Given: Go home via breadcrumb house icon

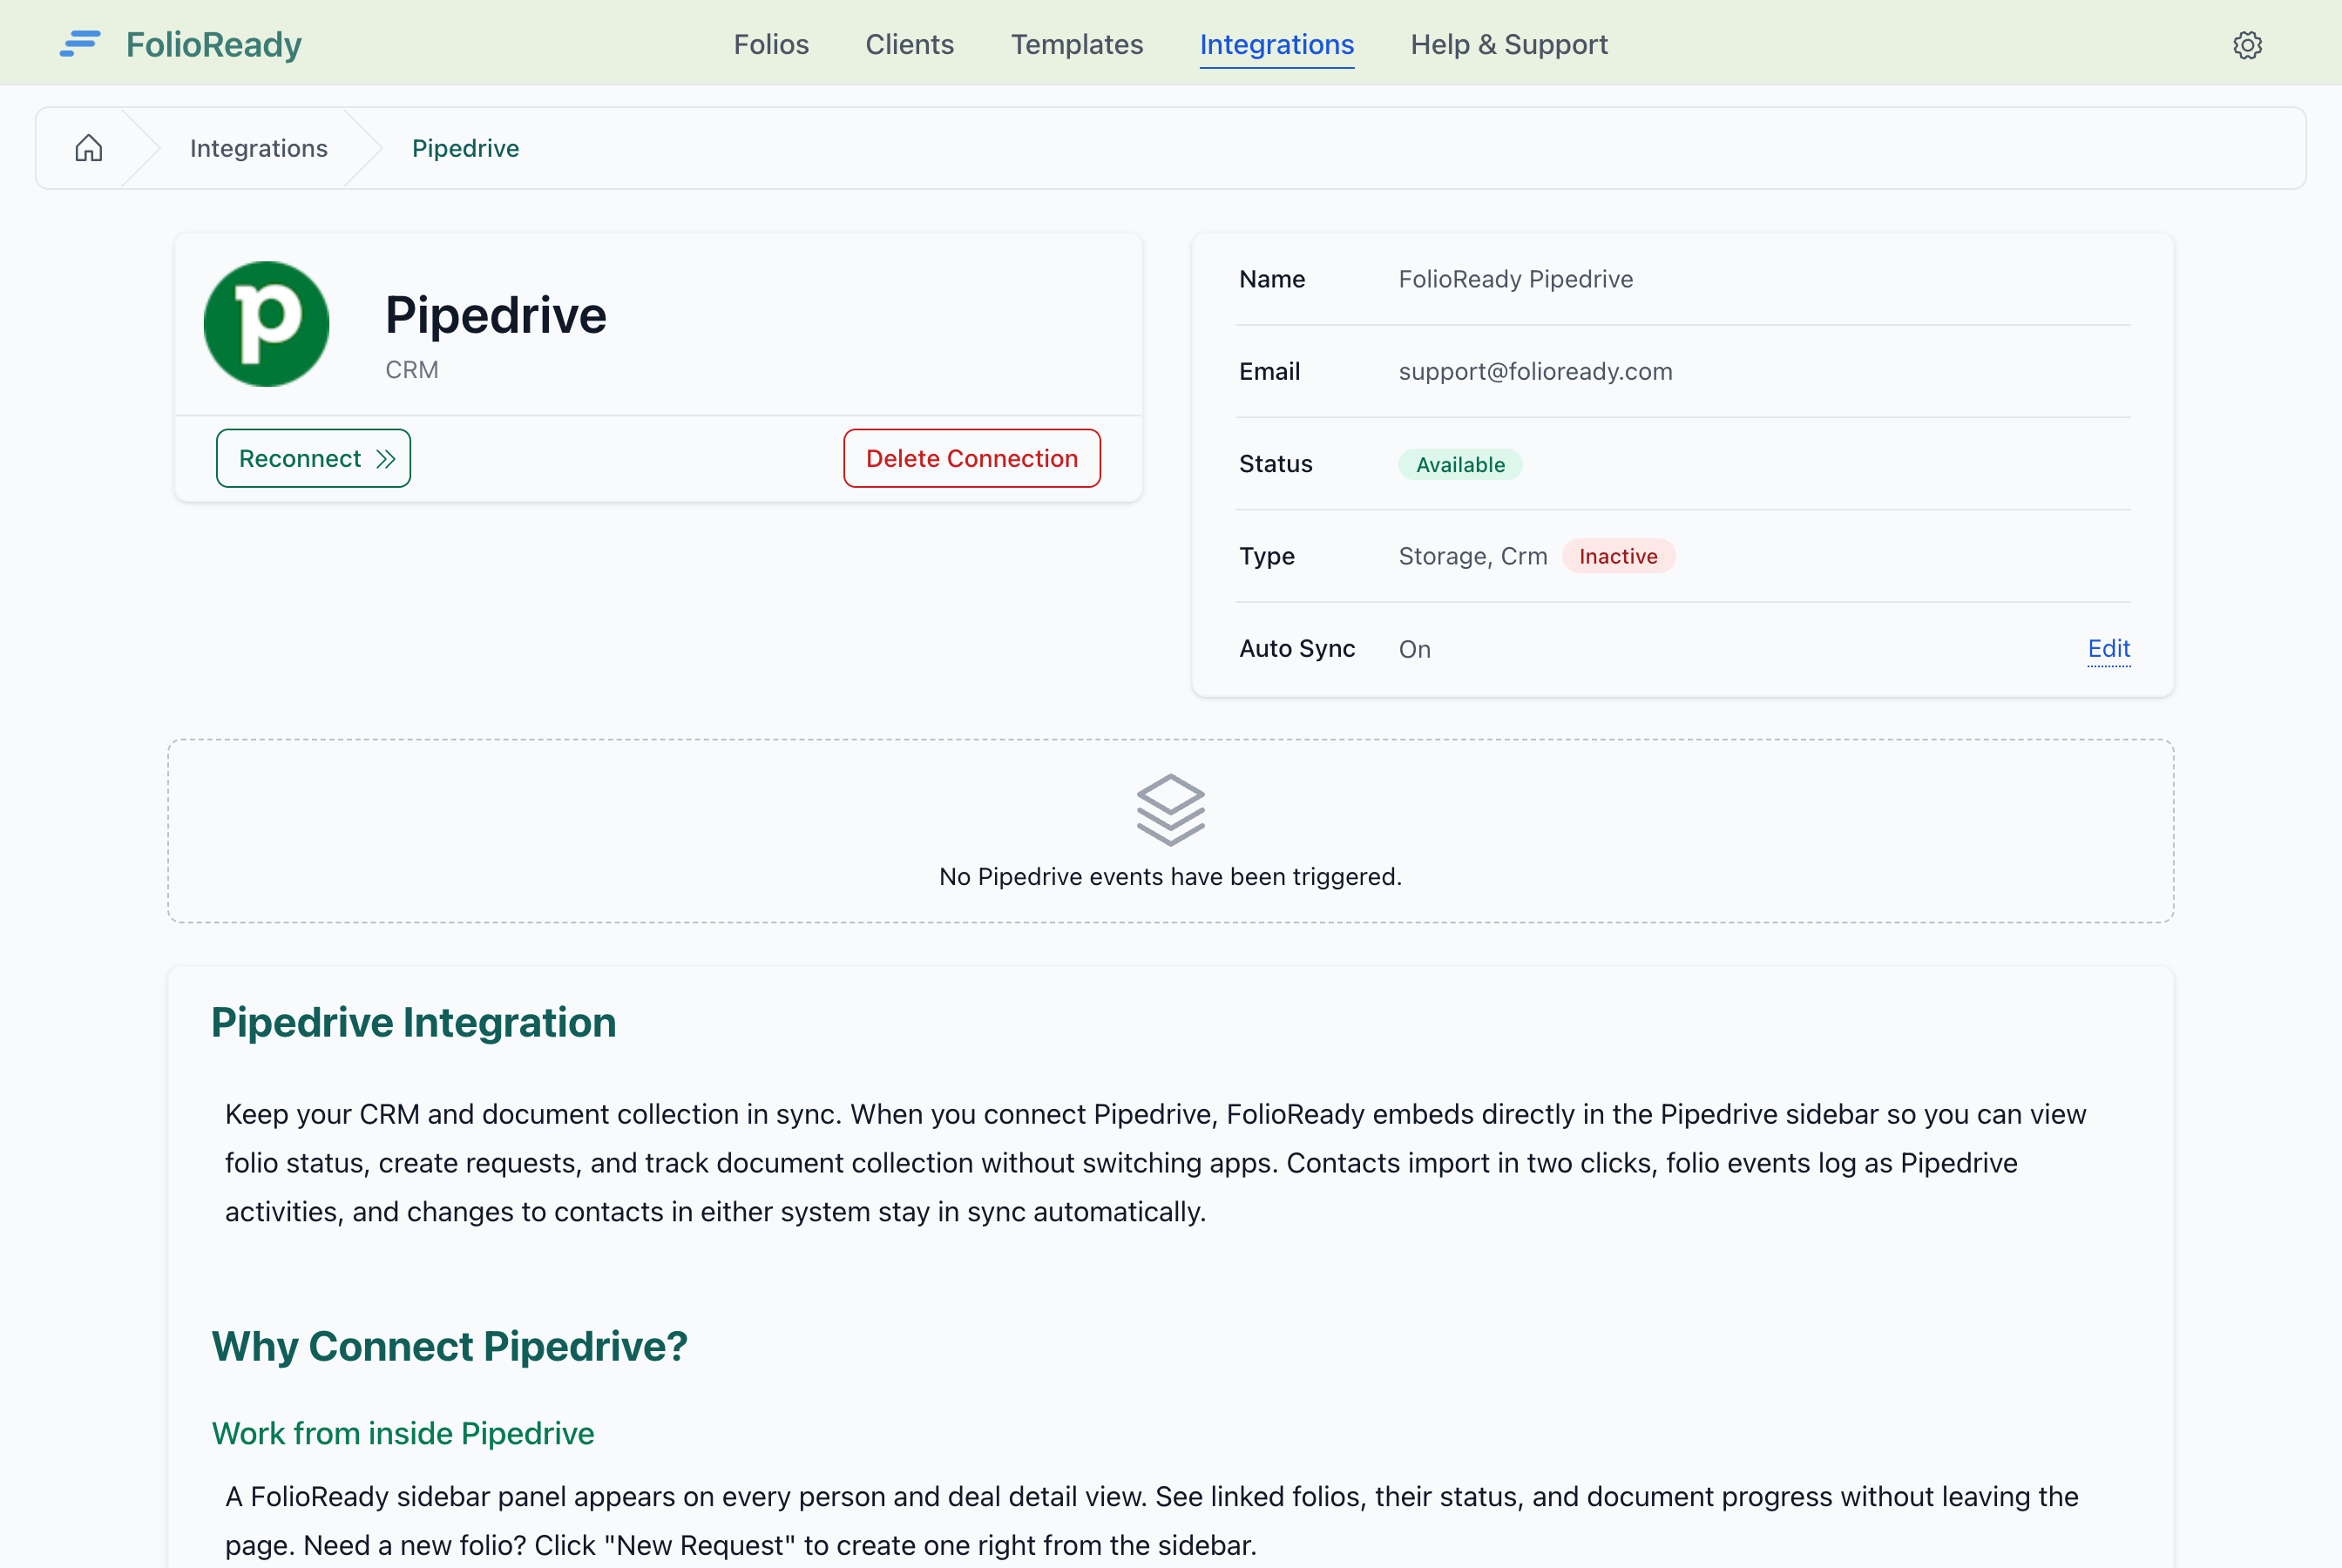Looking at the screenshot, I should point(89,148).
